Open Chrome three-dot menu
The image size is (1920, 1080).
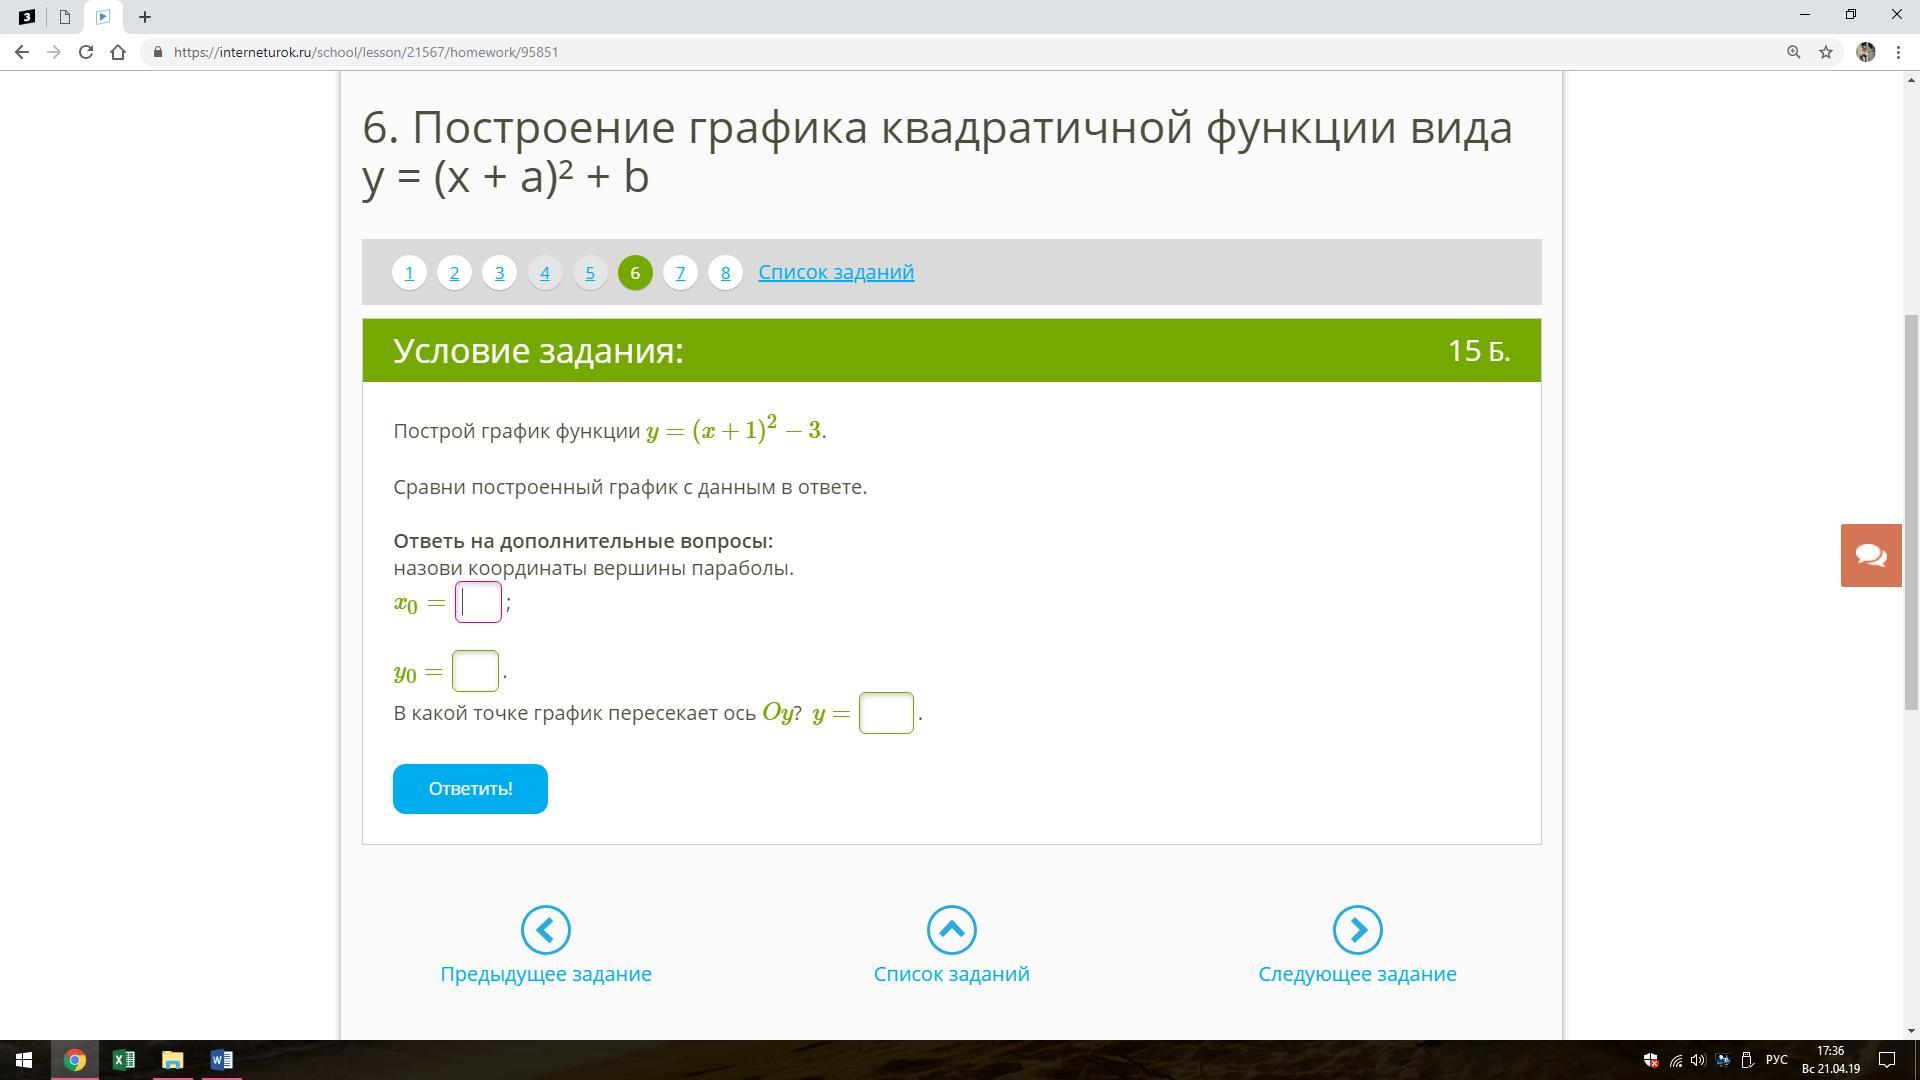click(1898, 52)
